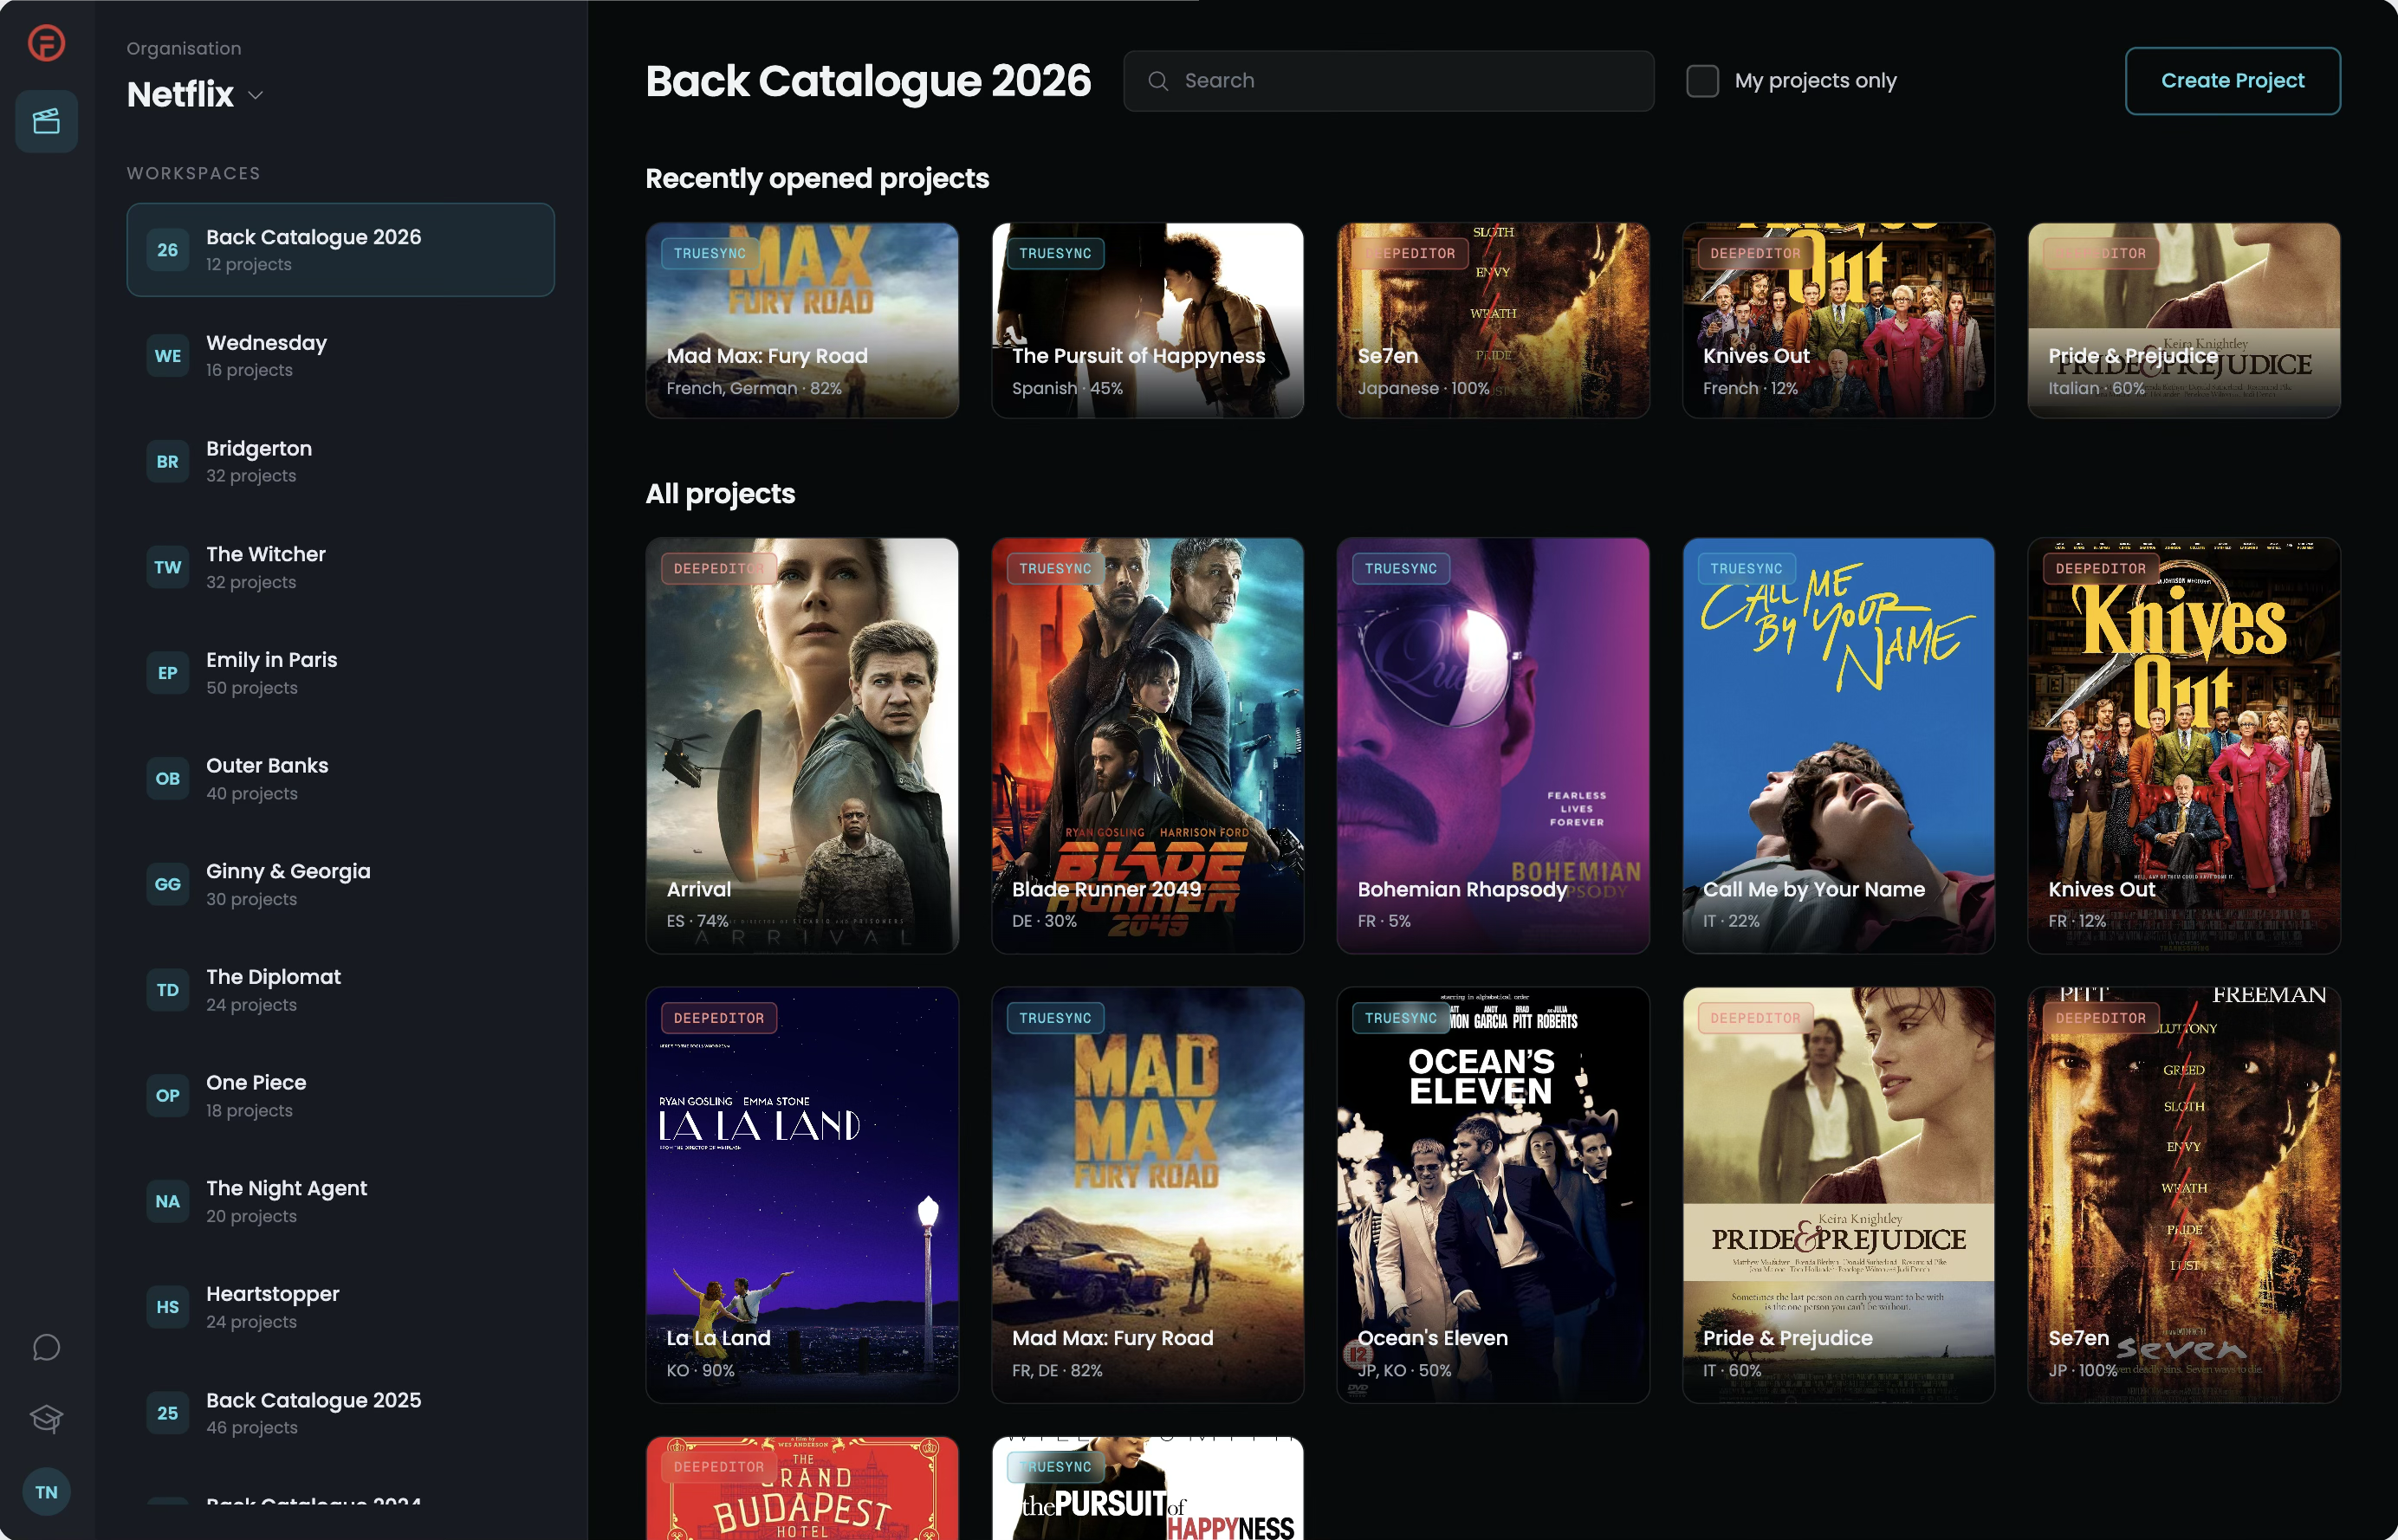
Task: Click the search magnifier icon
Action: [1158, 81]
